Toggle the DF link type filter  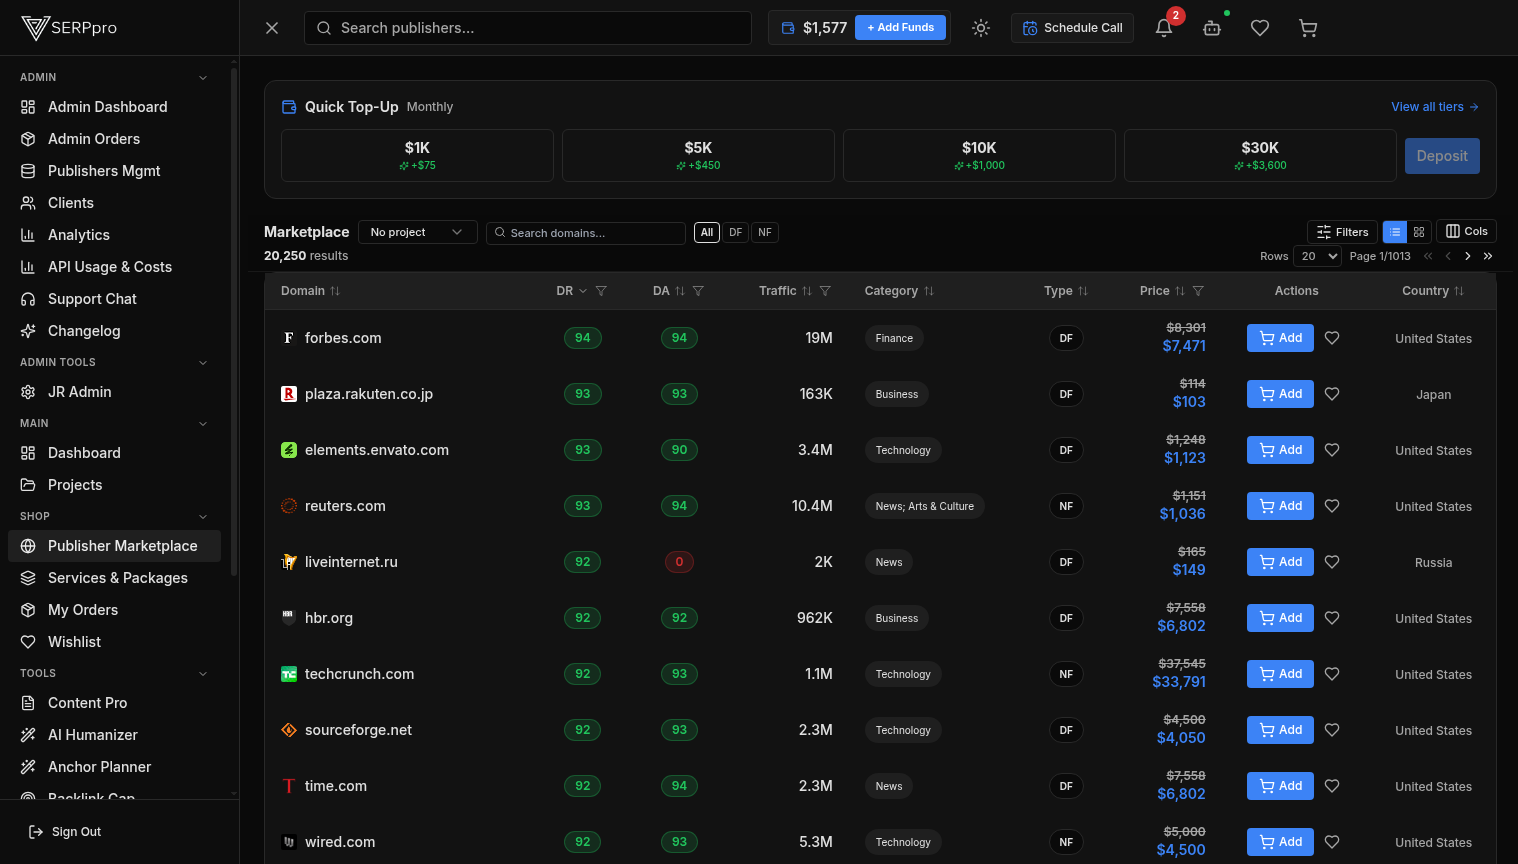[x=736, y=232]
